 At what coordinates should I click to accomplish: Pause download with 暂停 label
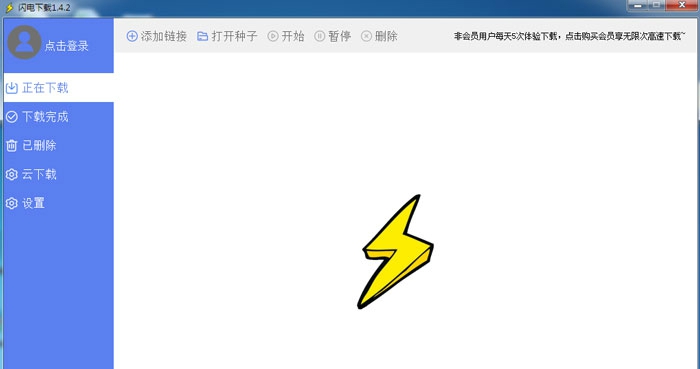click(x=340, y=36)
